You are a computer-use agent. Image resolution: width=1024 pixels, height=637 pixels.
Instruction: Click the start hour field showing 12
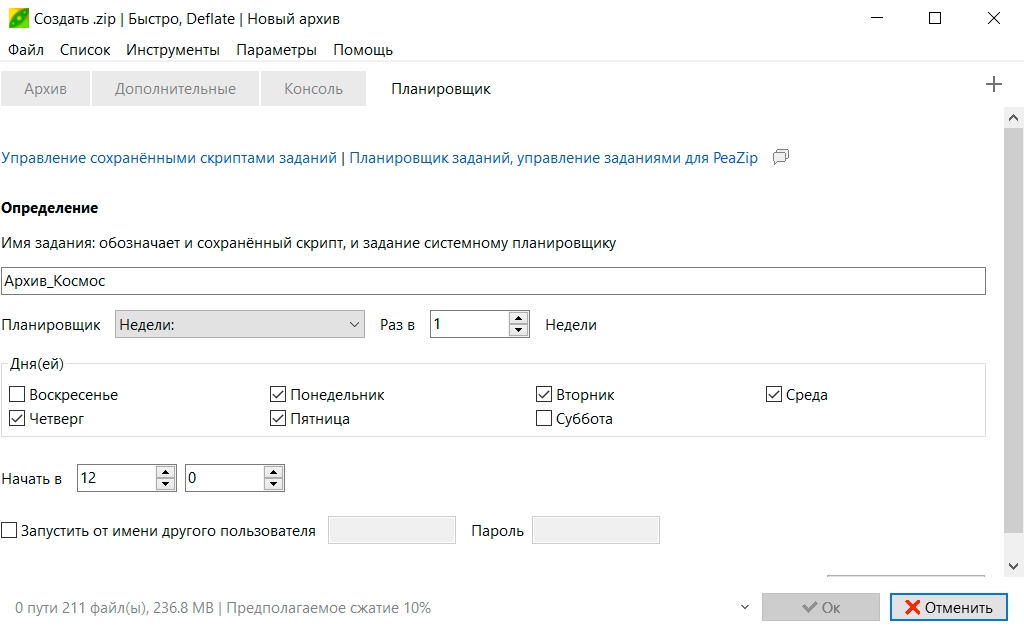pos(116,478)
